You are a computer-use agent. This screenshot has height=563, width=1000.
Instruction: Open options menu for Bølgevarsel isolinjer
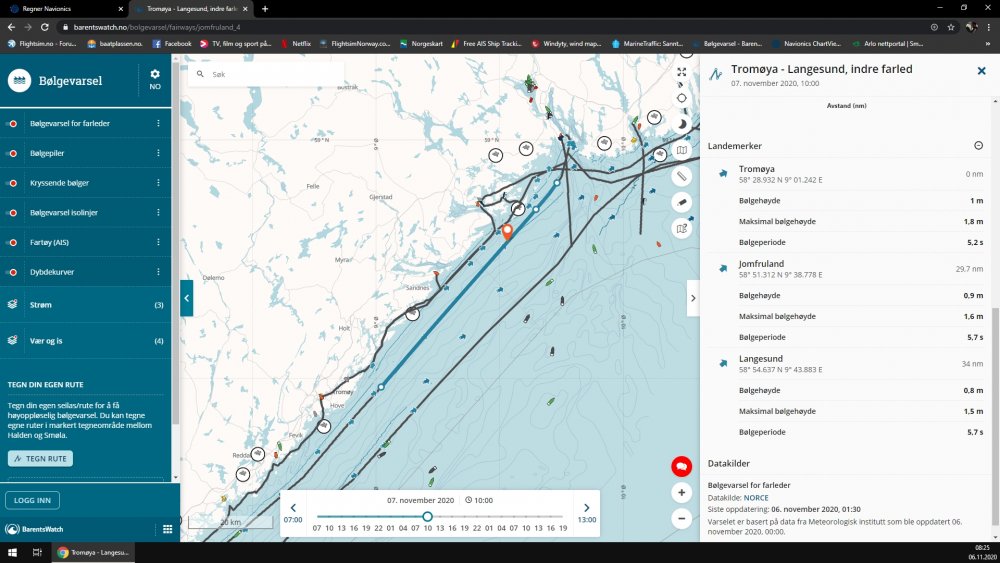point(158,212)
